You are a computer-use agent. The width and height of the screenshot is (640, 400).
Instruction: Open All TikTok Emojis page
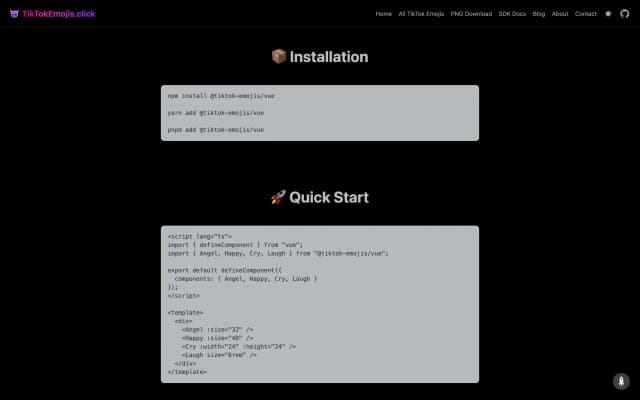coord(421,14)
